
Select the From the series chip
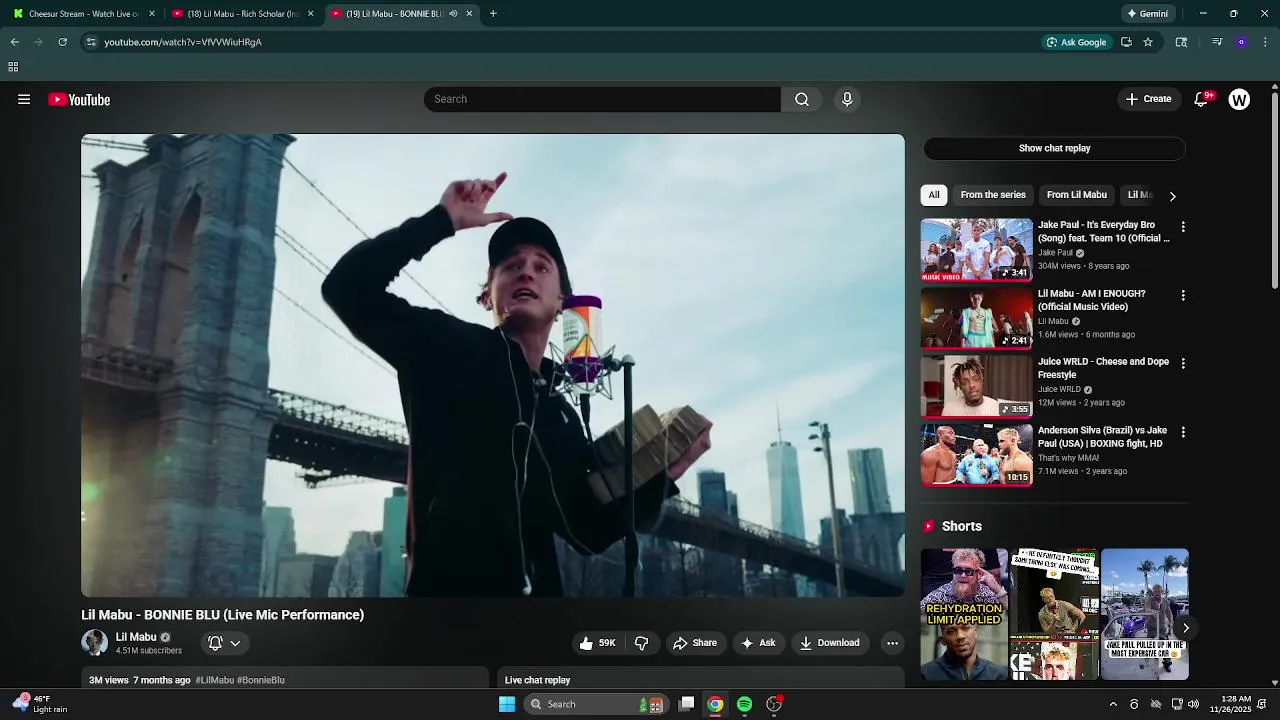pyautogui.click(x=993, y=195)
